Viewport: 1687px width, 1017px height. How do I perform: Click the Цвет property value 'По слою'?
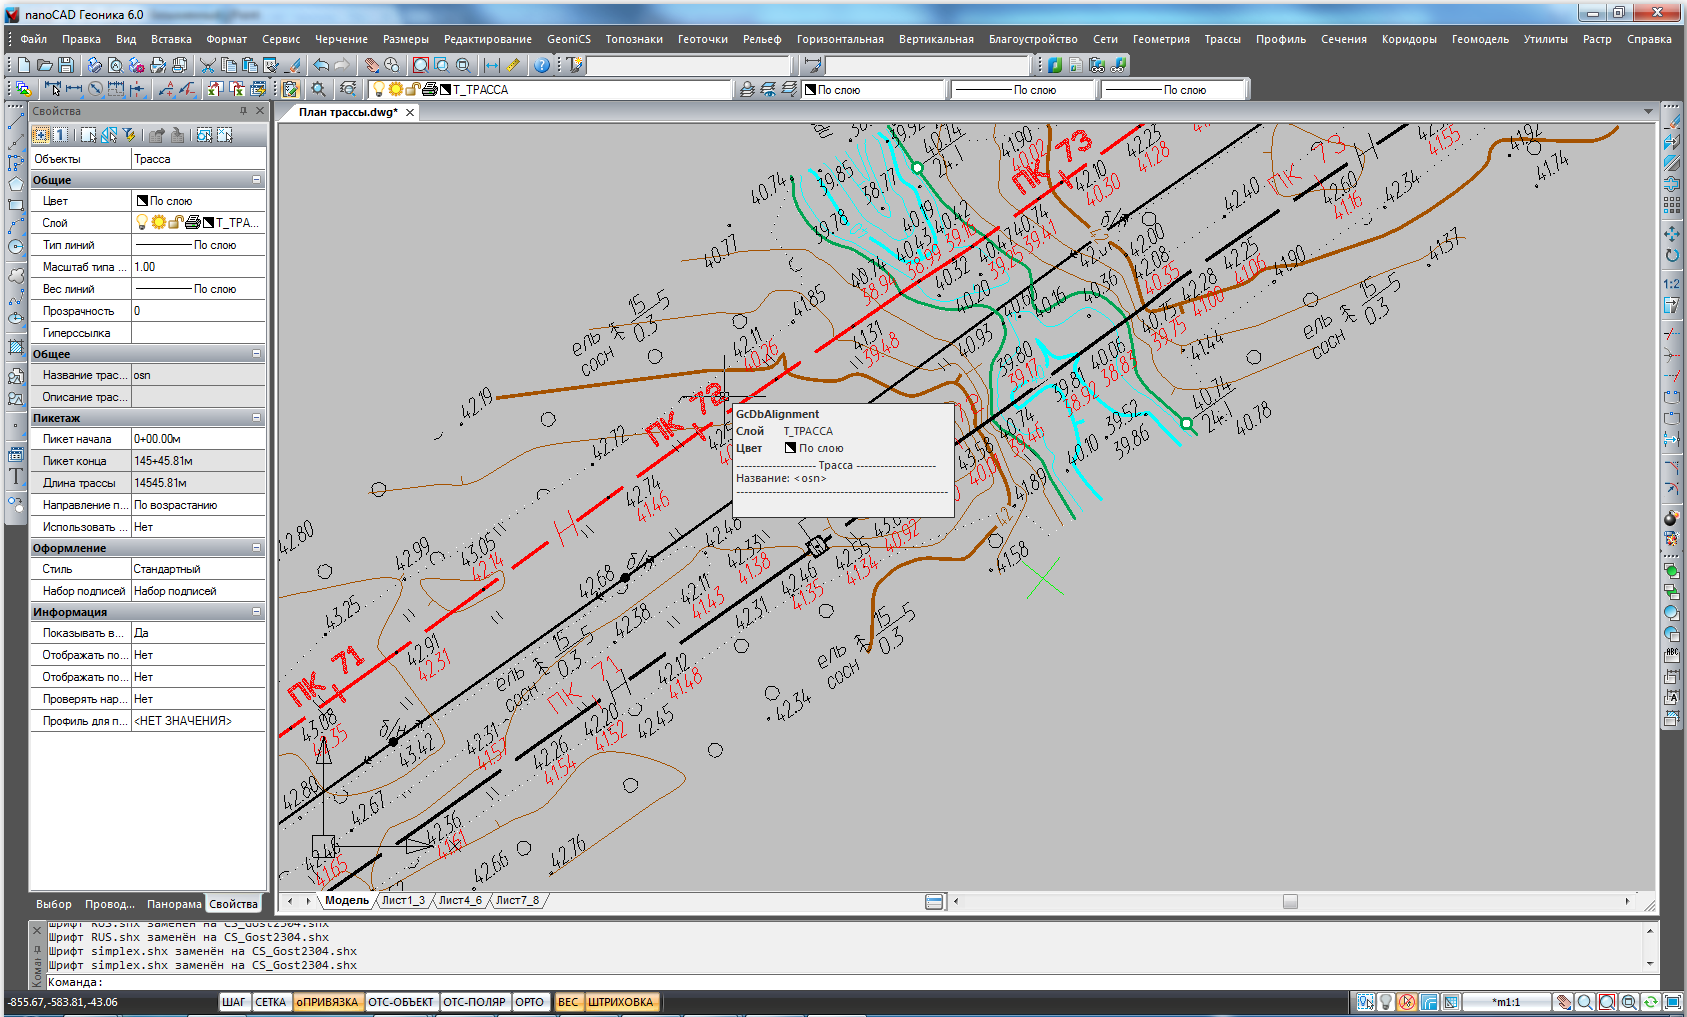pos(199,201)
